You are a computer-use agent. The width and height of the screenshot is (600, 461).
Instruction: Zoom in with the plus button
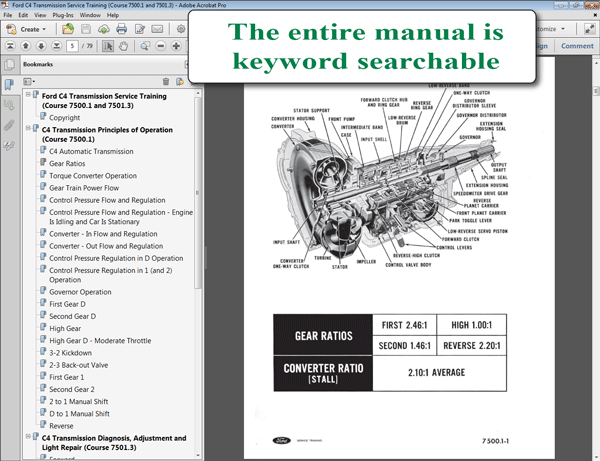tap(176, 46)
